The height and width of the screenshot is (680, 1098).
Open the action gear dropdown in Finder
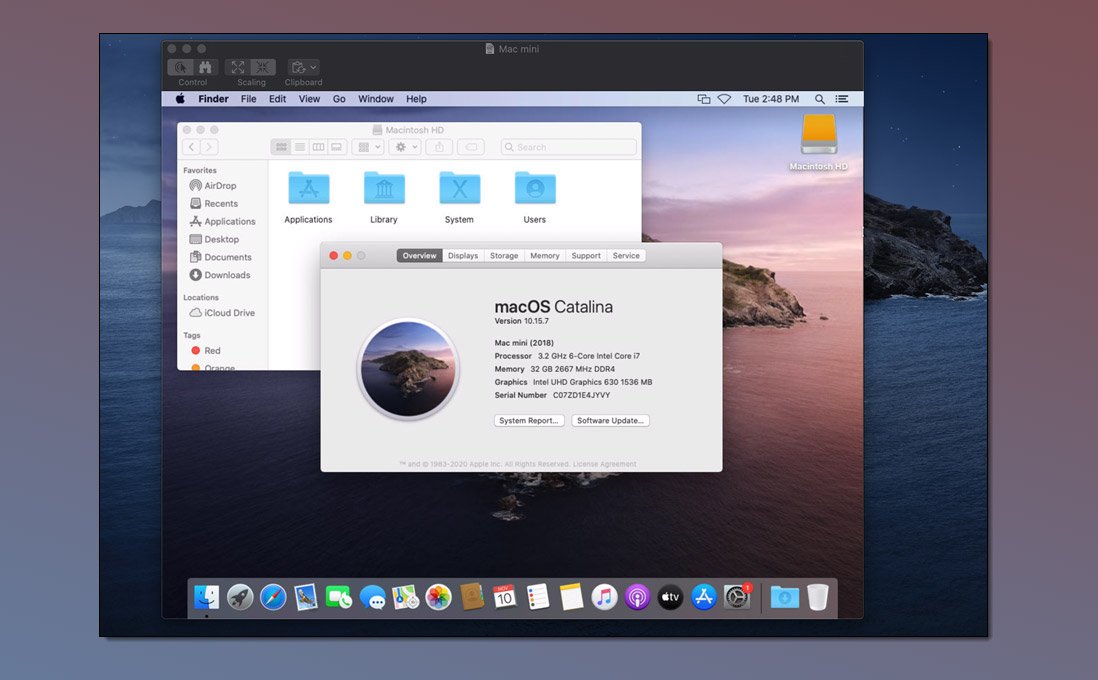[405, 147]
